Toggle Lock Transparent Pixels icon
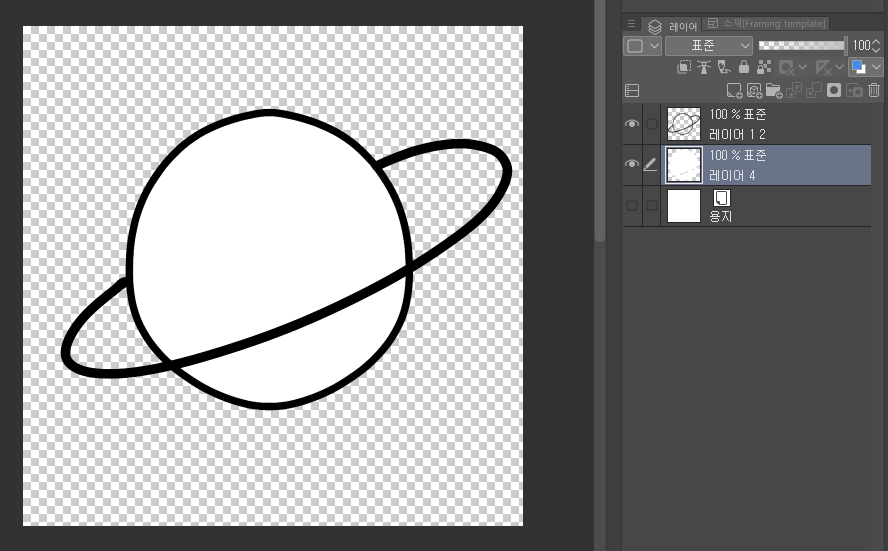Screen dimensions: 888x551 point(764,67)
